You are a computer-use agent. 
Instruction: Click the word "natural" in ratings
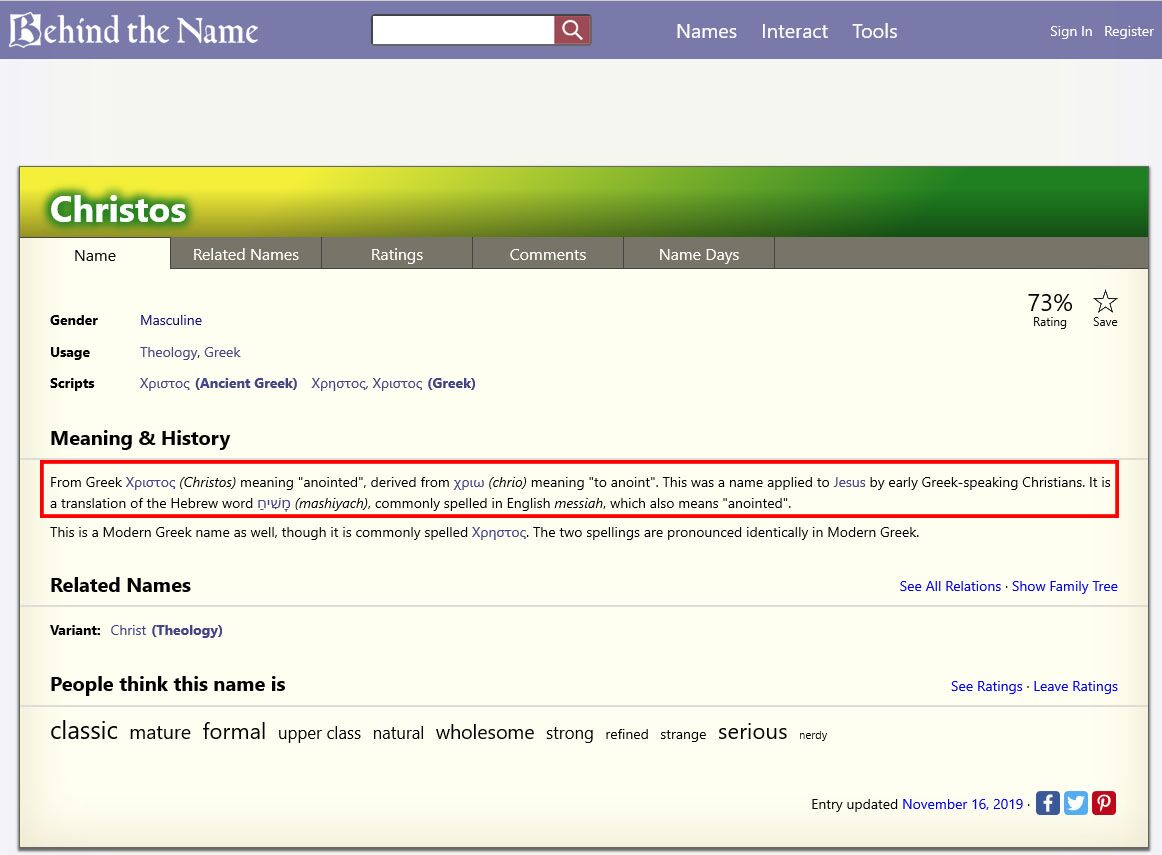(398, 733)
